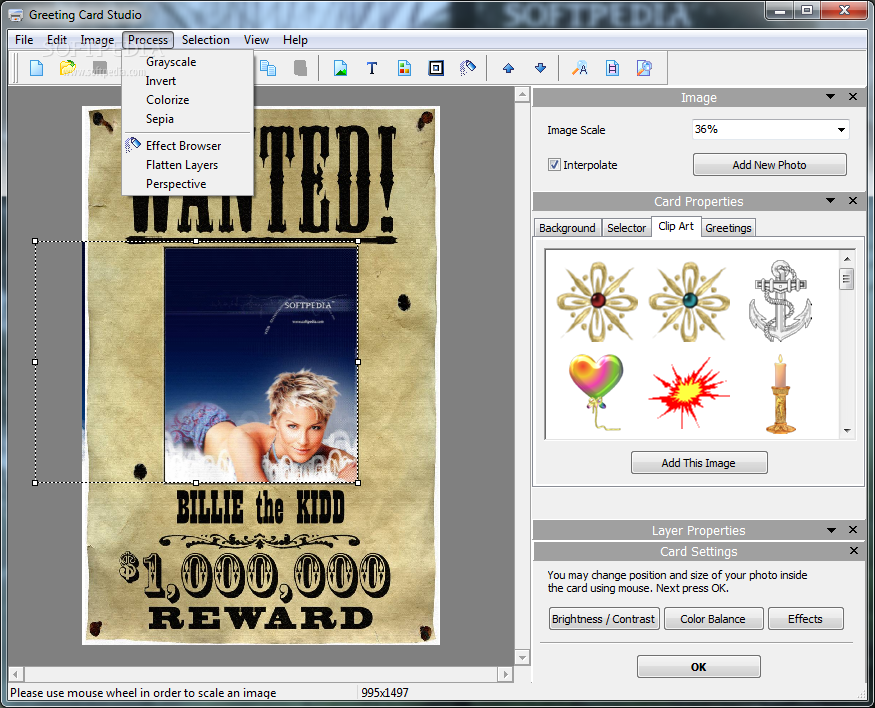
Task: Close the Layer Properties panel
Action: 853,529
